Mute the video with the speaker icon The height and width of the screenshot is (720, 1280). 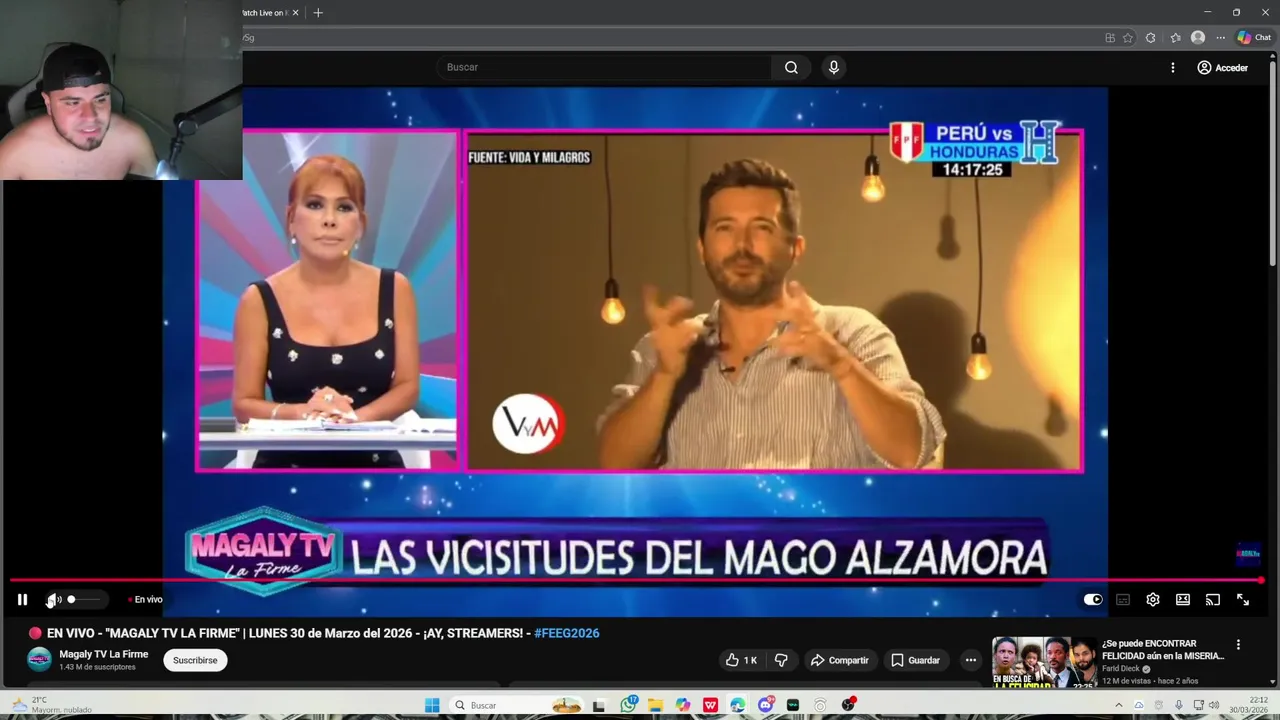click(54, 600)
